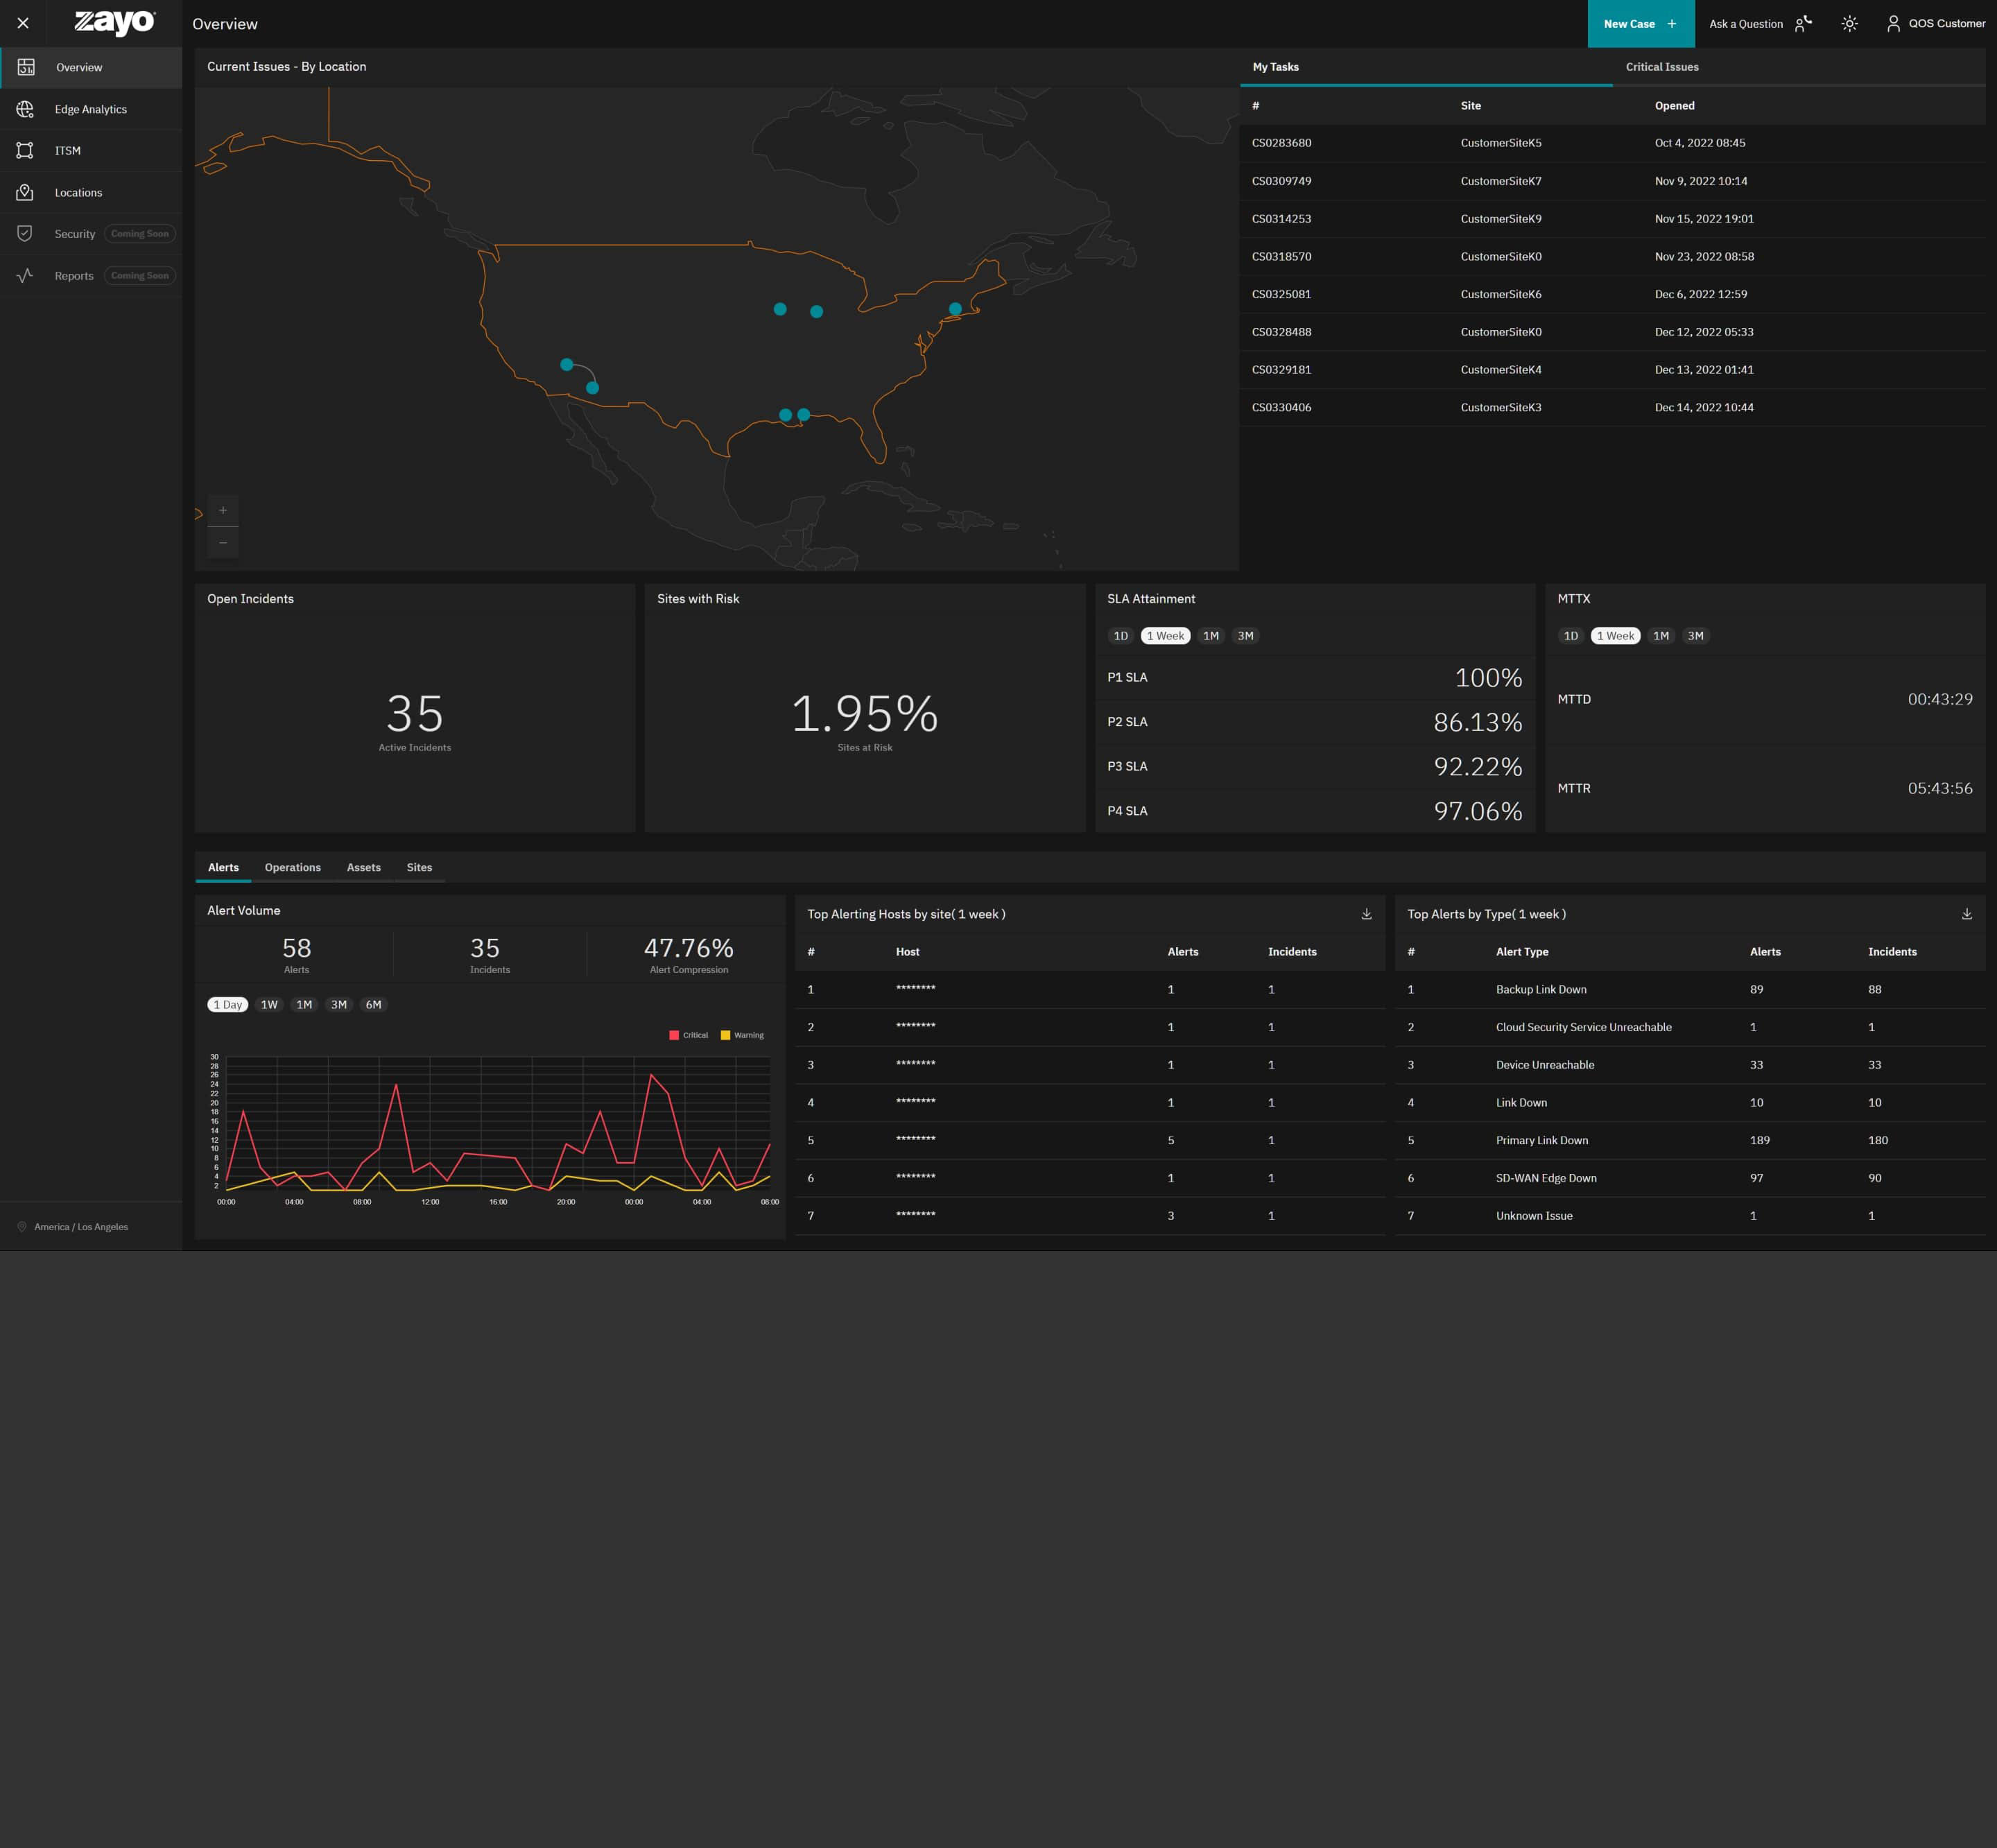Click the Boston area map marker
The image size is (1997, 1848).
point(955,309)
